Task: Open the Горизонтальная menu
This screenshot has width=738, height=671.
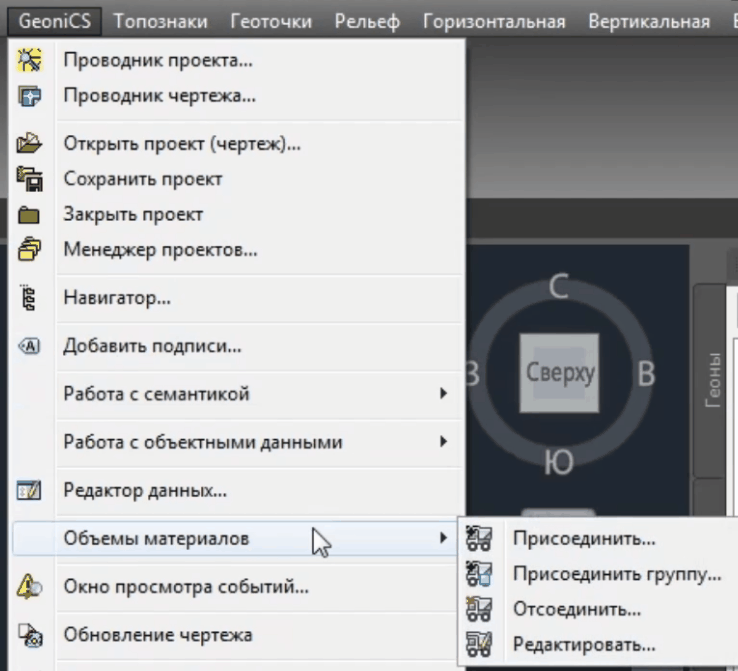Action: click(494, 22)
